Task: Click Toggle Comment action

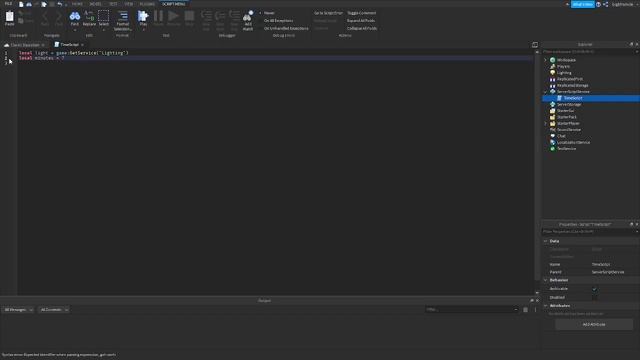Action: coord(362,13)
